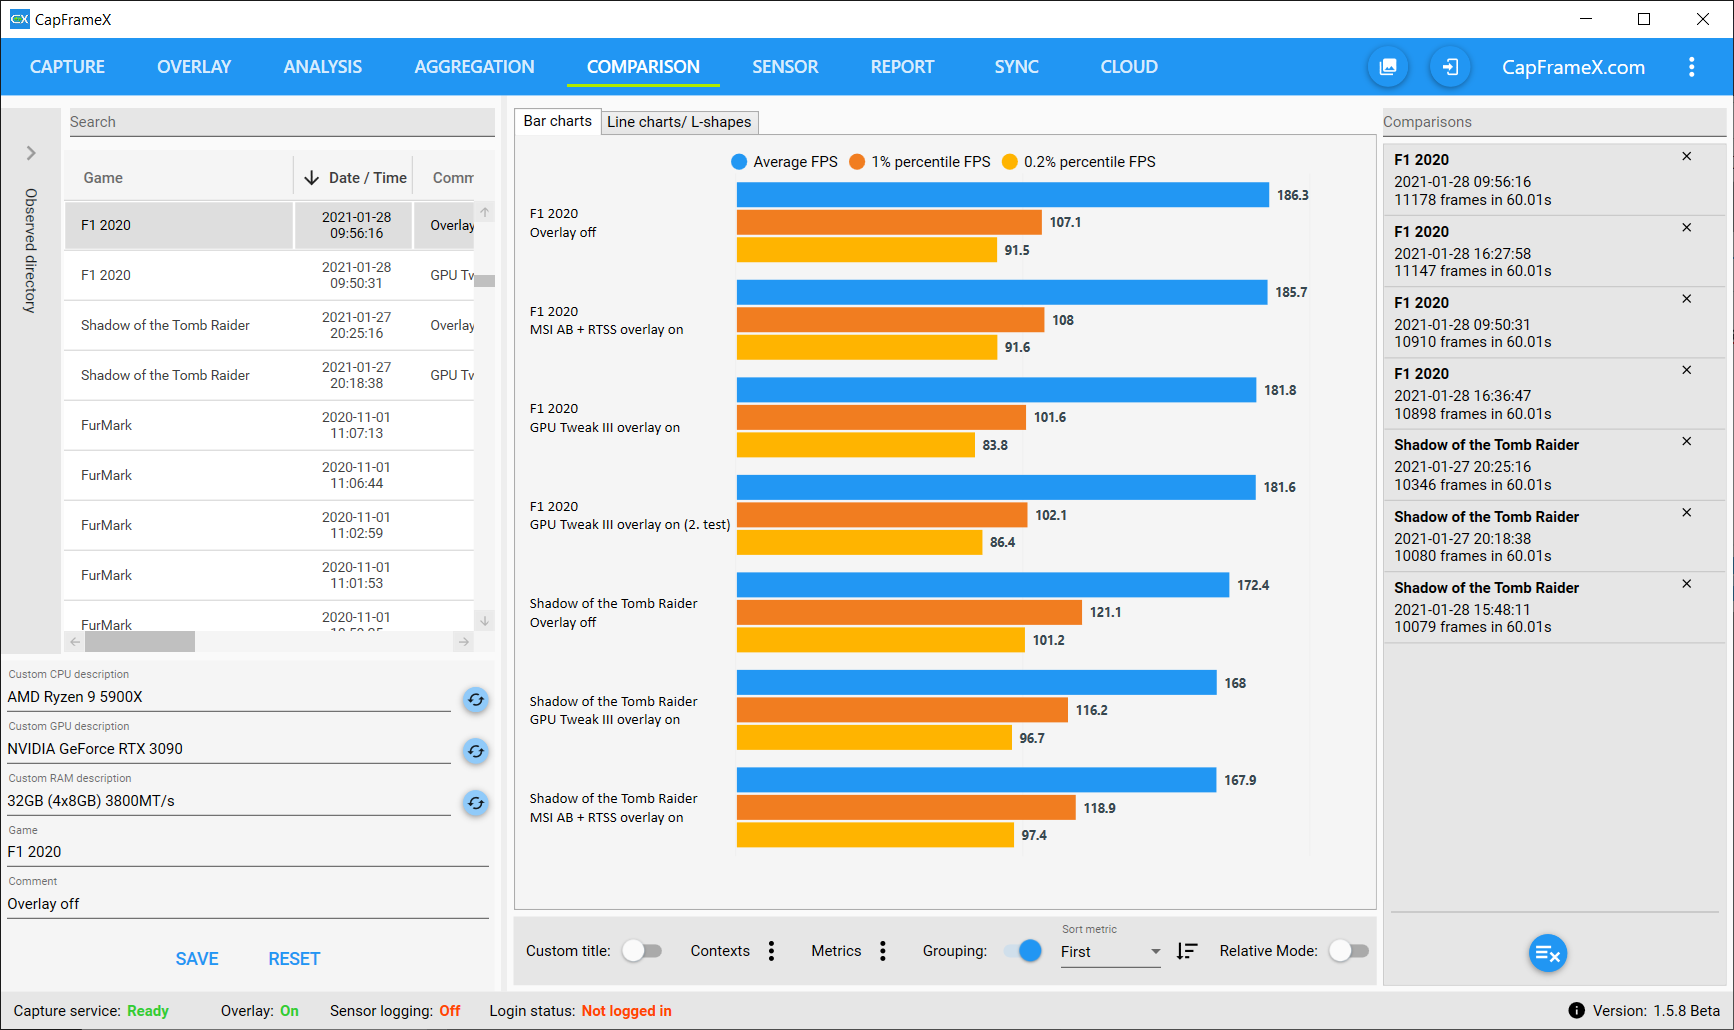
Task: Click the table scroll down arrow
Action: click(x=485, y=621)
